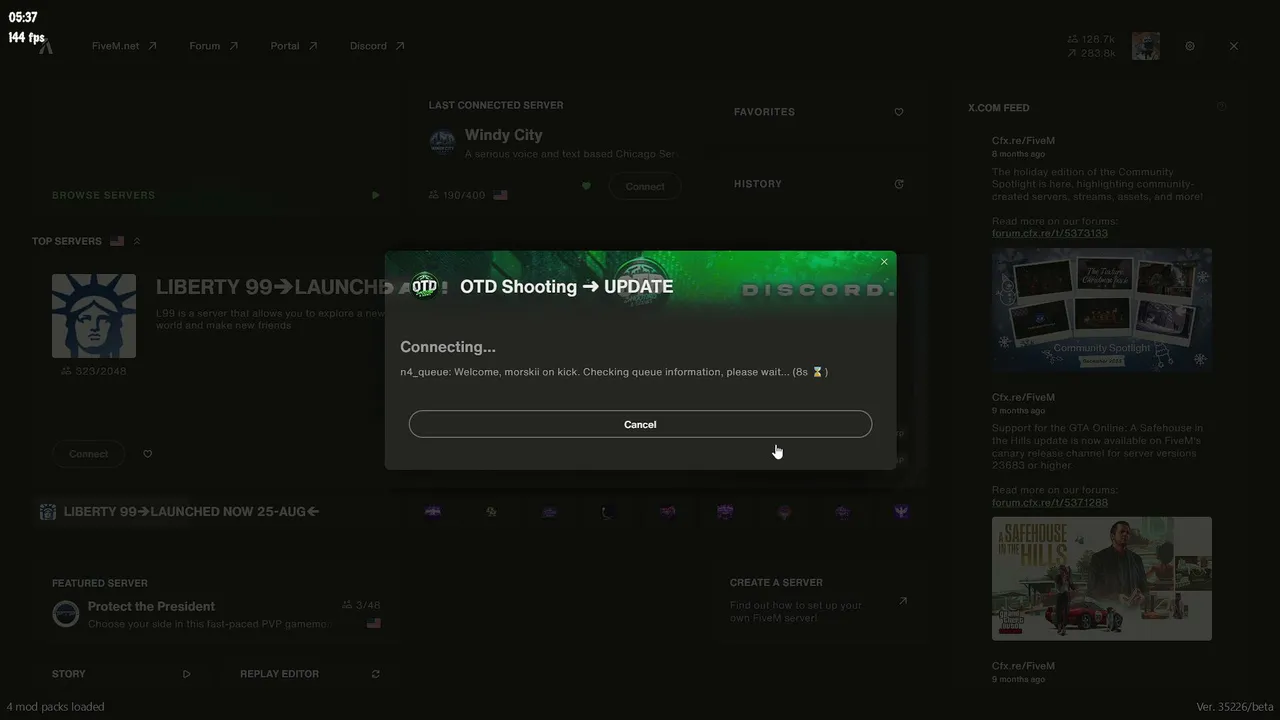Viewport: 1280px width, 720px height.
Task: Click the History section icon
Action: coord(899,184)
